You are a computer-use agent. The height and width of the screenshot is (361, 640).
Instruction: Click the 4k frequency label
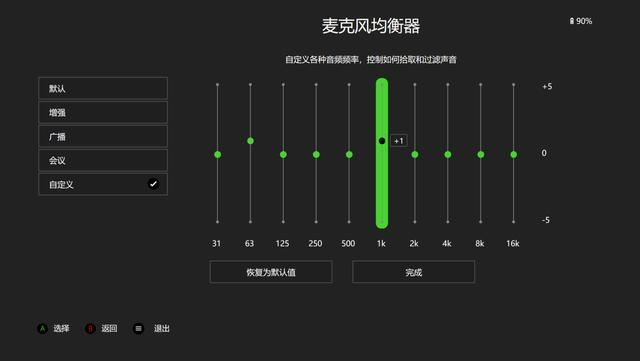point(447,243)
